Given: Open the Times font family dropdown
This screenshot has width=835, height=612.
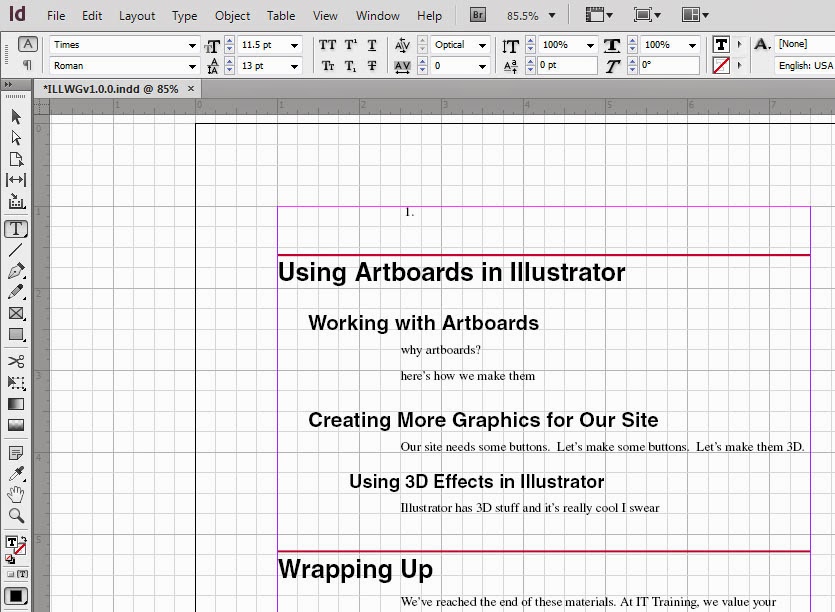Looking at the screenshot, I should click(x=192, y=45).
